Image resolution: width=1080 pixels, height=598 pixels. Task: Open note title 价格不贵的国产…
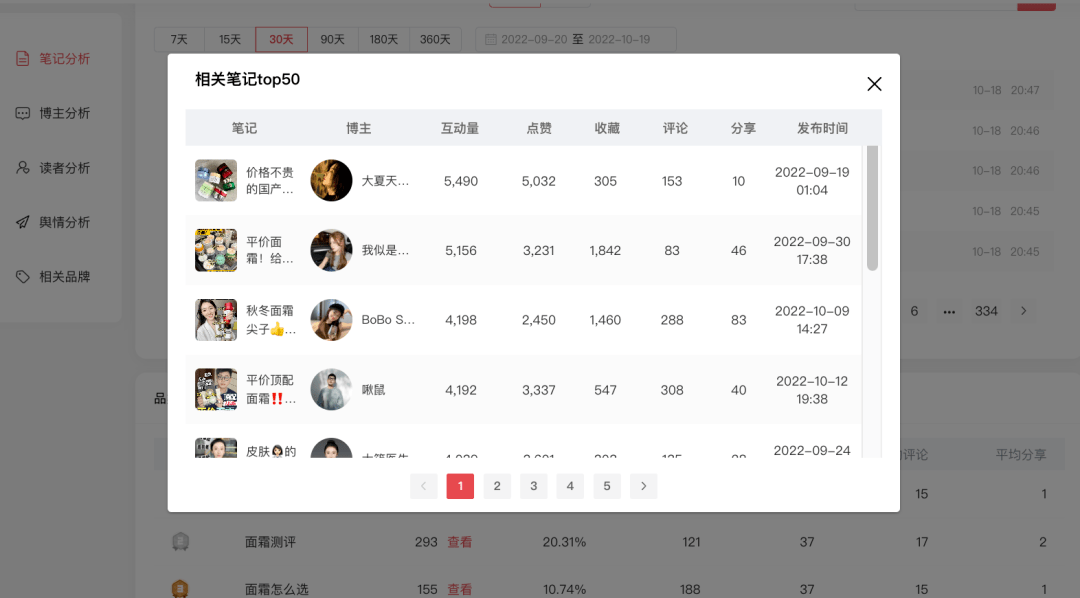(270, 181)
